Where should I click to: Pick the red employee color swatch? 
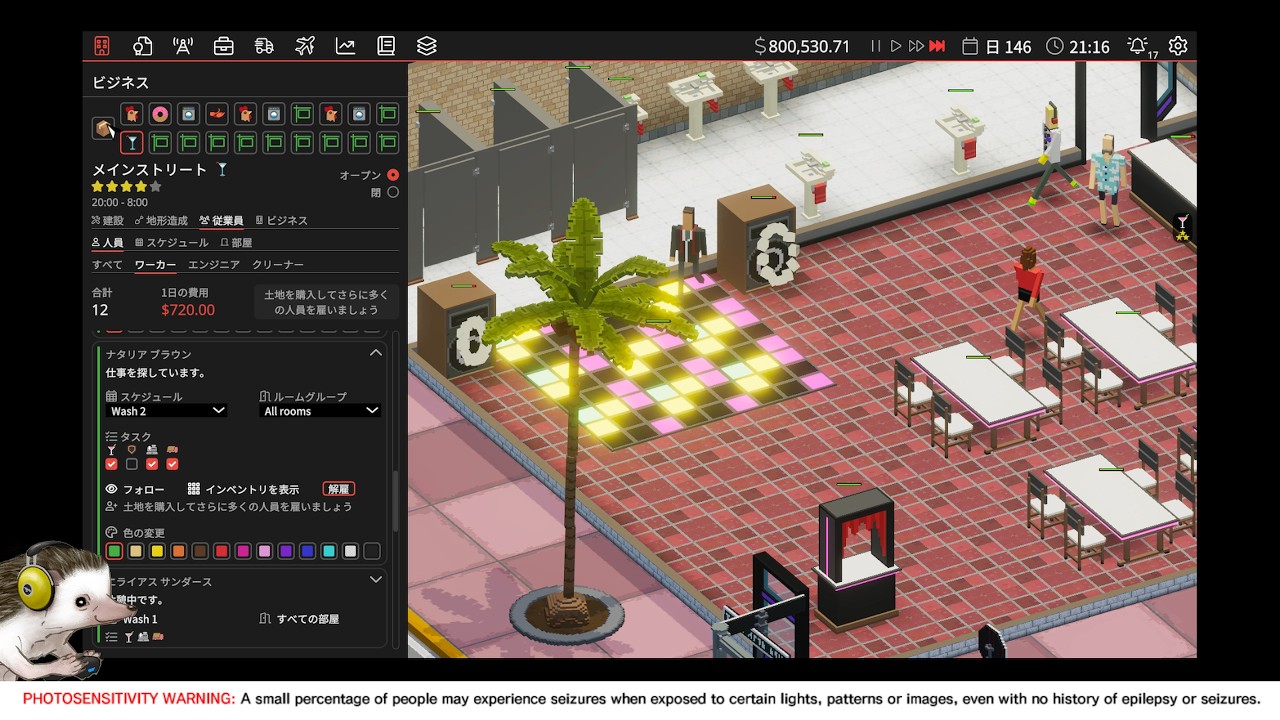tap(221, 551)
